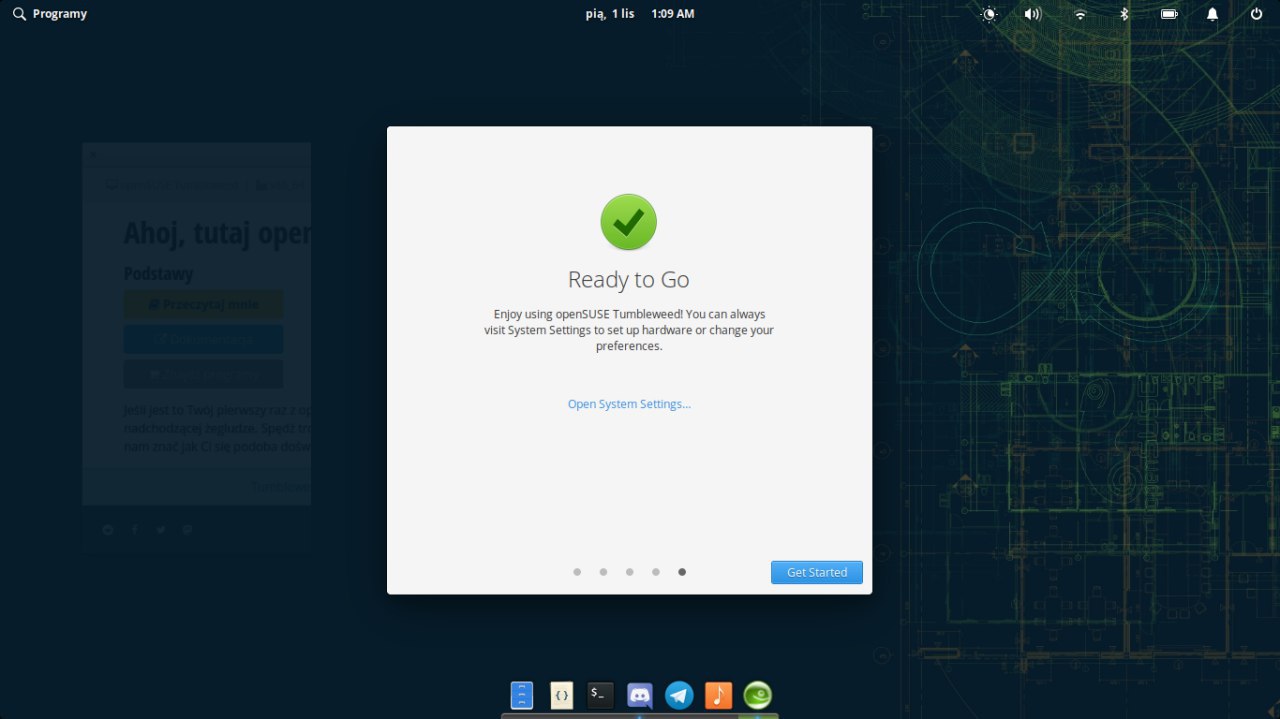Open the battery power indicator
The width and height of the screenshot is (1280, 719).
1168,14
